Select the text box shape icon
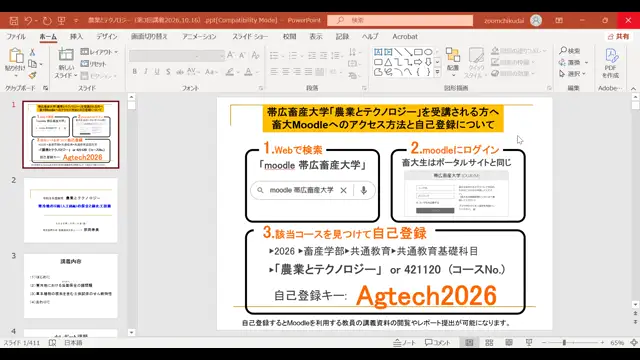Viewport: 640px width, 360px height. [x=378, y=52]
